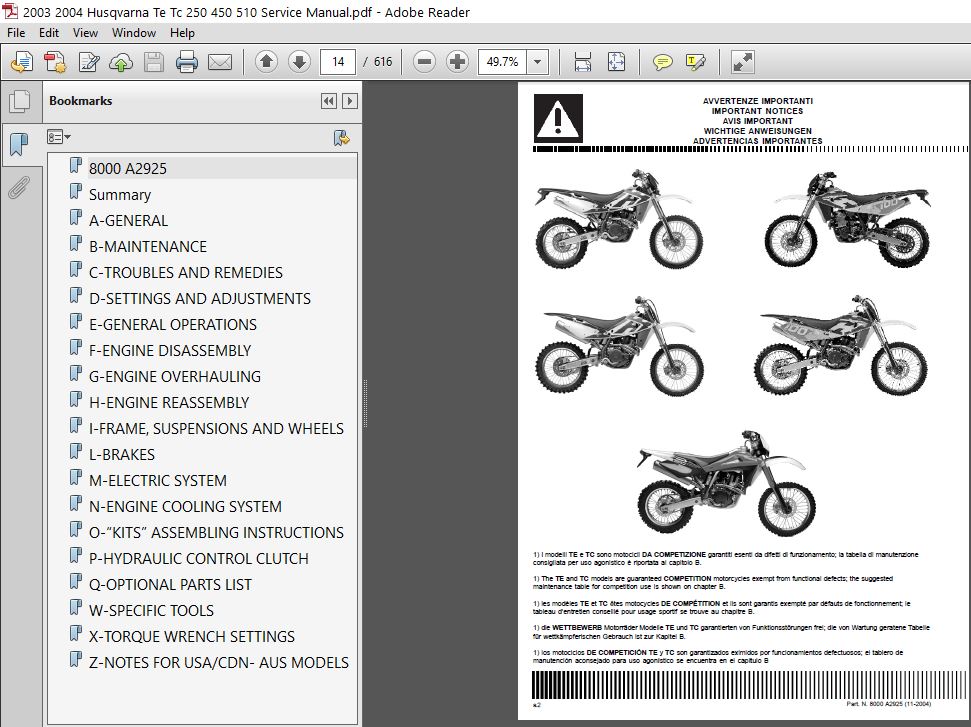Open H-ENGINE REASSEMBLY bookmark
The width and height of the screenshot is (971, 727).
(169, 403)
